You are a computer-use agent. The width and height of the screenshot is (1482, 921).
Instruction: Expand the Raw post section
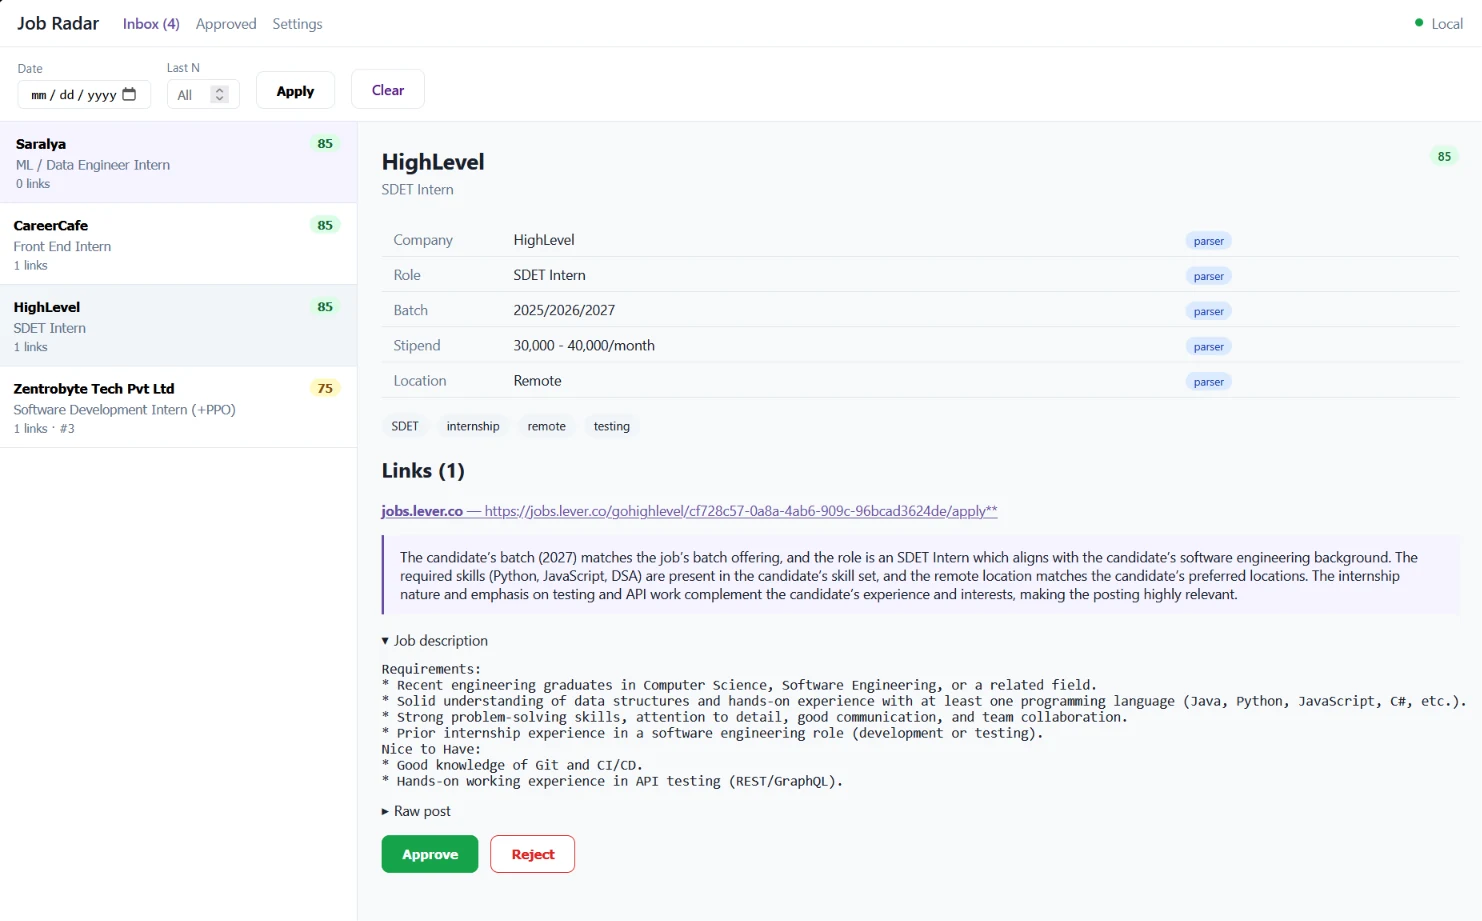tap(416, 811)
